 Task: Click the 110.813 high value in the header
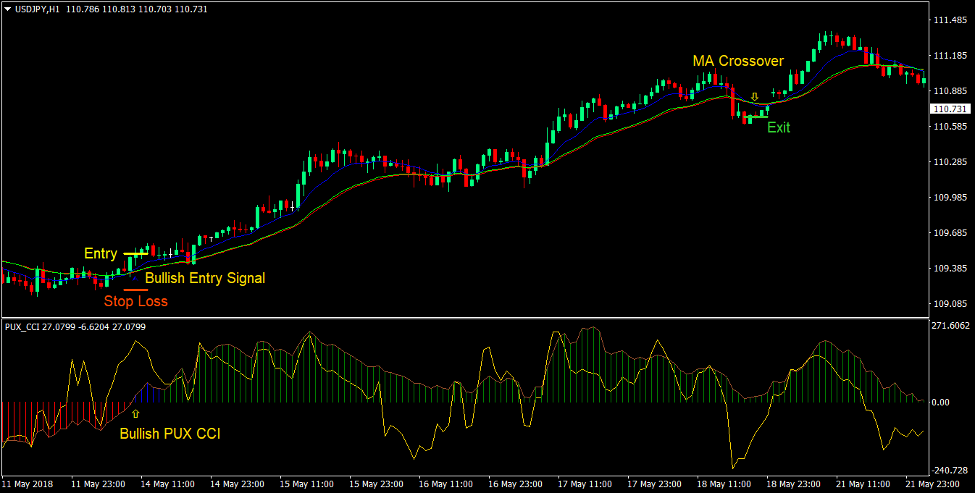coord(118,9)
